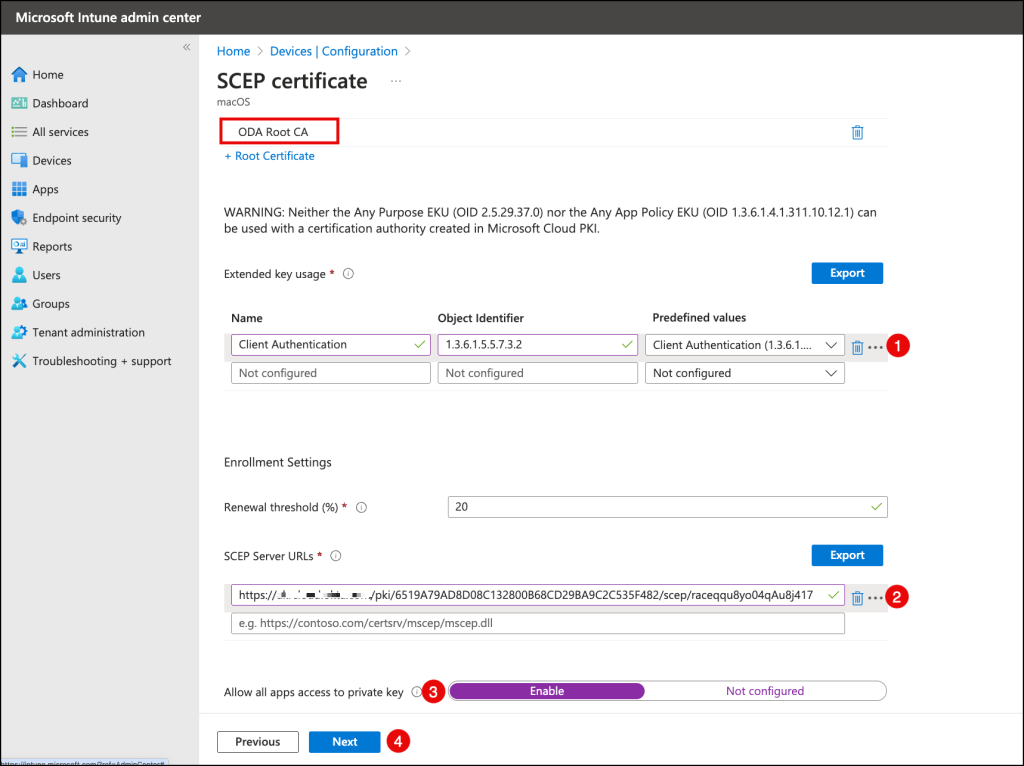The width and height of the screenshot is (1024, 766).
Task: Export the Extended key usage list
Action: click(846, 273)
